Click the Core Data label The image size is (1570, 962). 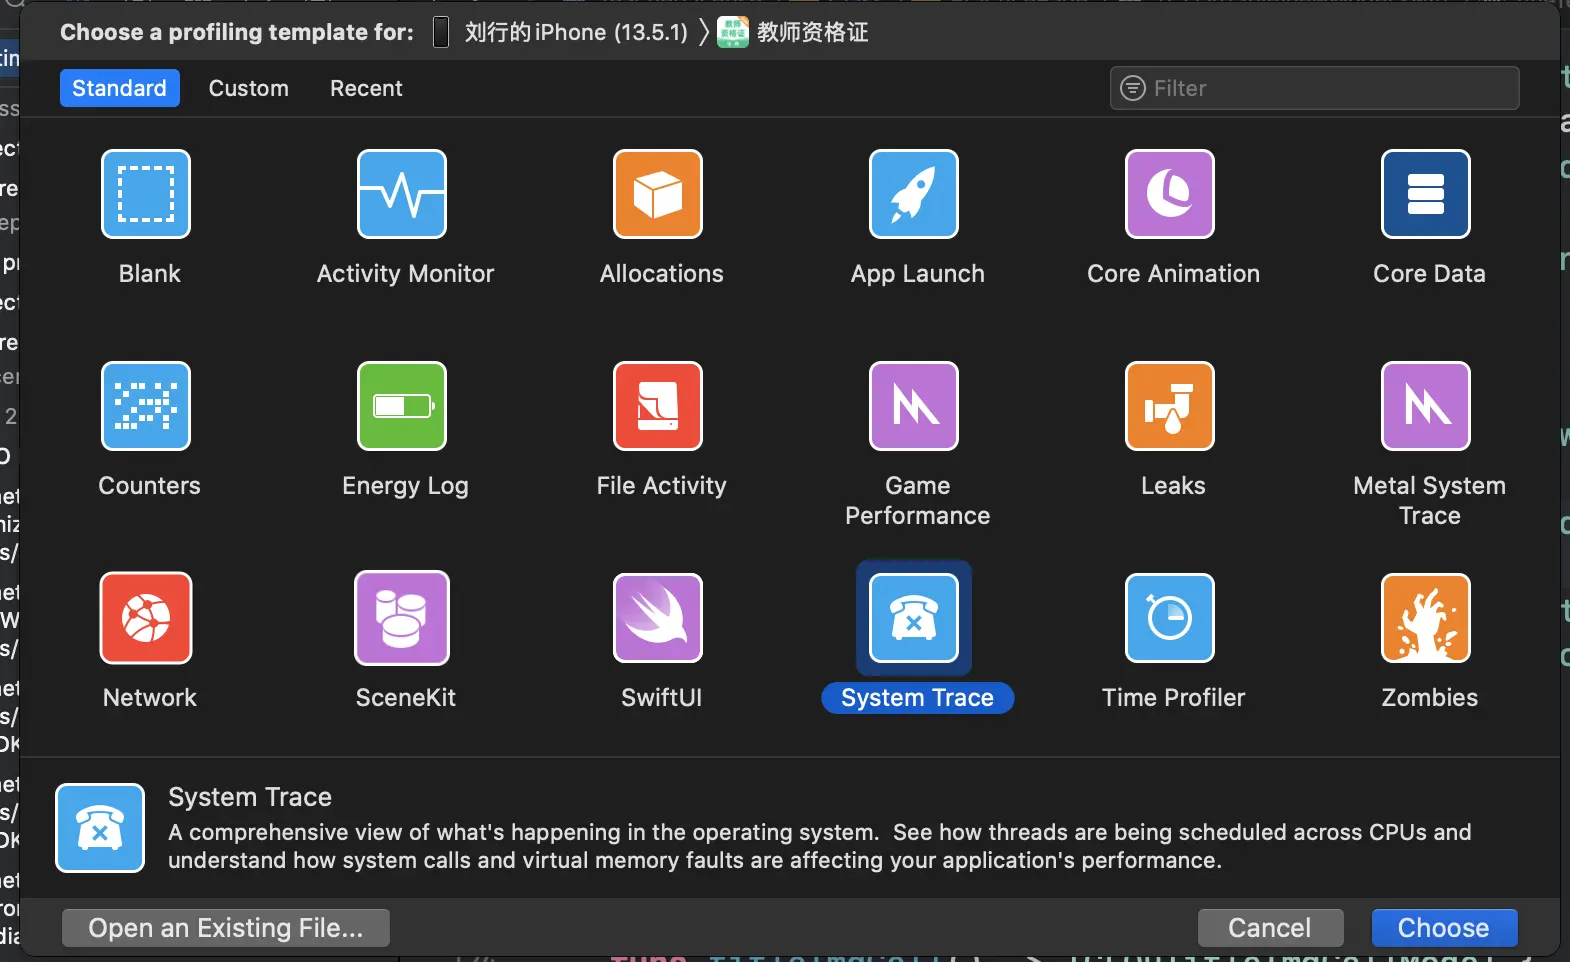1430,274
